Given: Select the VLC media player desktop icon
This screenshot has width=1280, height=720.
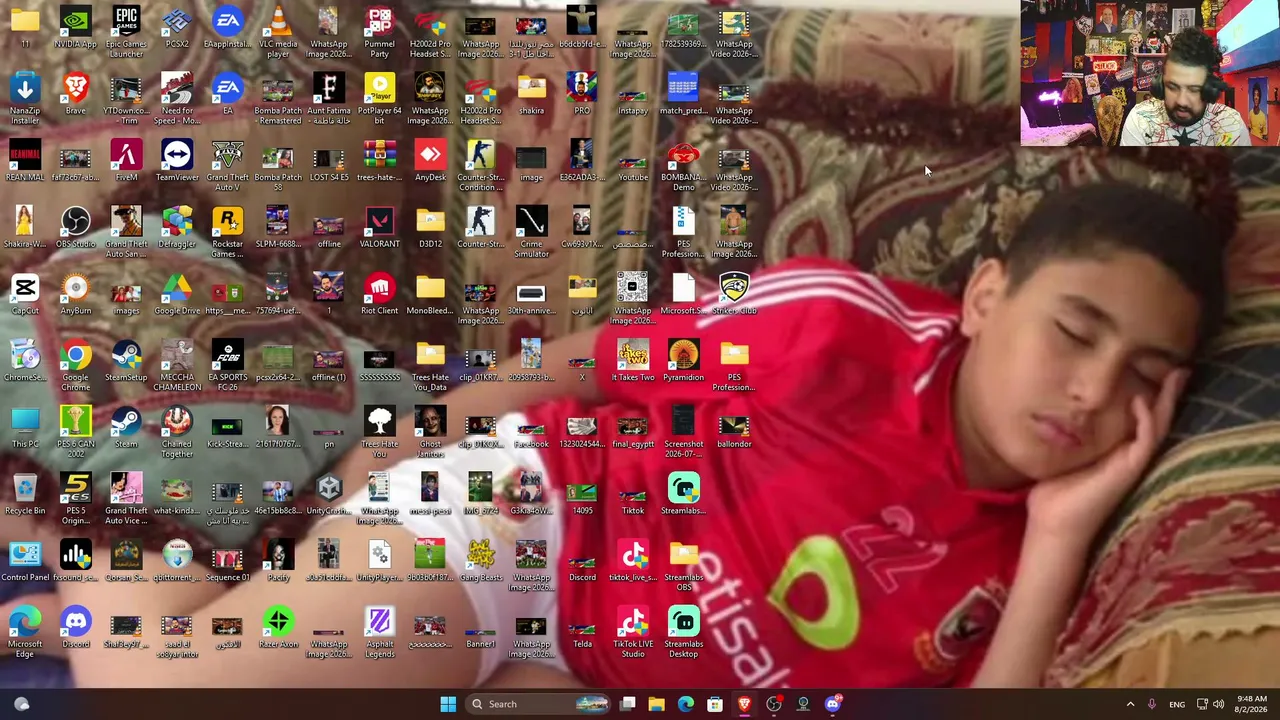Looking at the screenshot, I should 278,32.
